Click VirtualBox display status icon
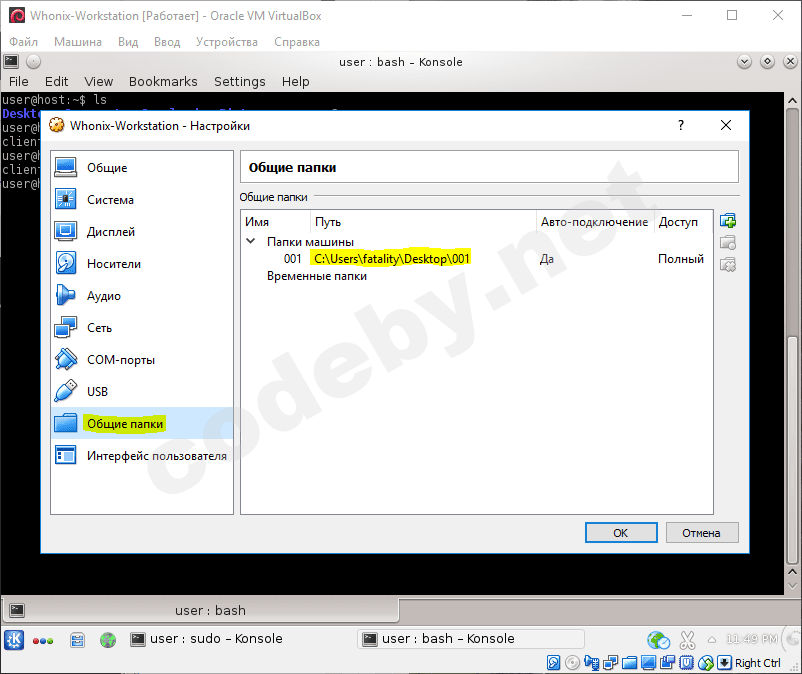The image size is (802, 674). (649, 663)
